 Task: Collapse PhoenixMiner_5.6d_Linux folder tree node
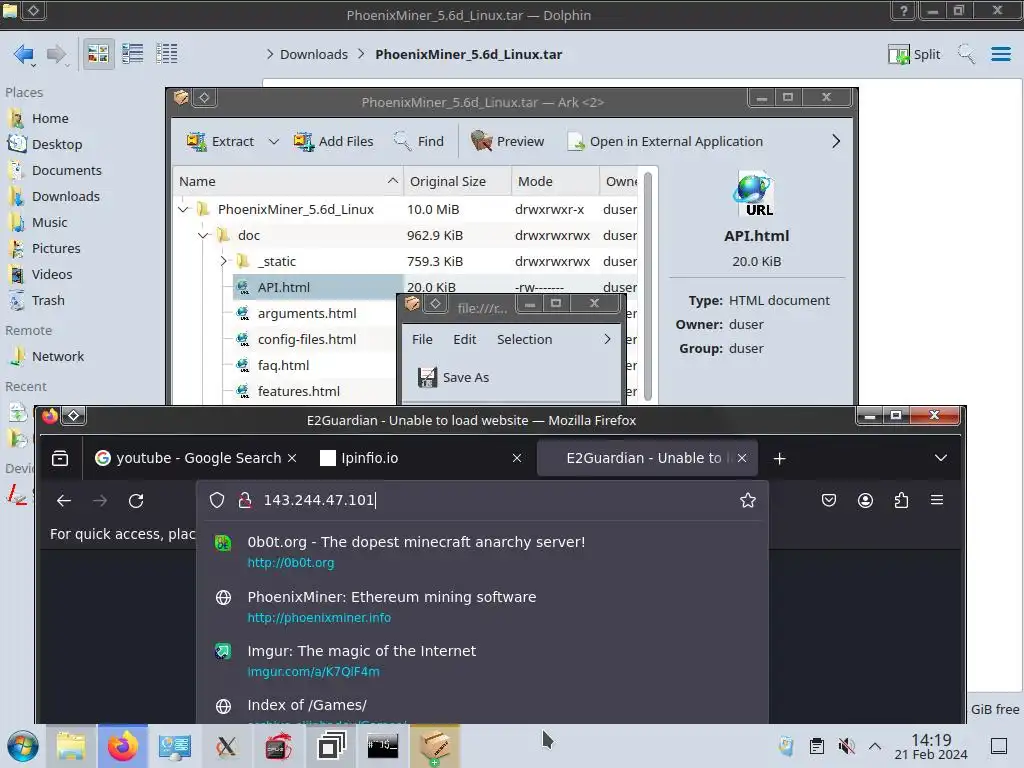pyautogui.click(x=184, y=210)
